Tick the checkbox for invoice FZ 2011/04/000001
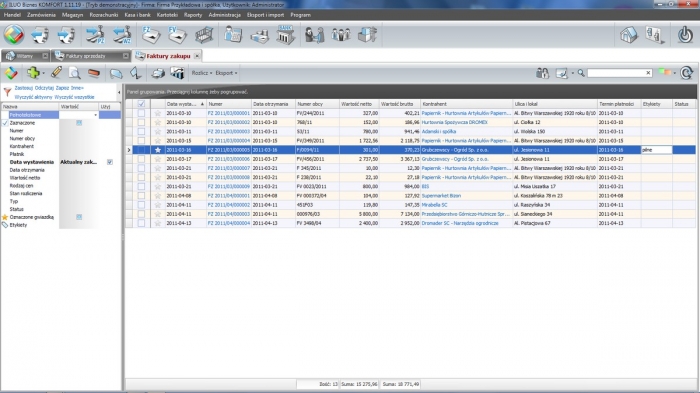The height and width of the screenshot is (393, 700). click(141, 196)
